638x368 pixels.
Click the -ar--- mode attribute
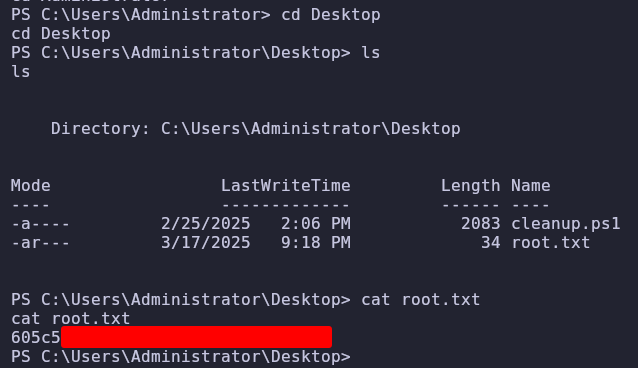40,243
